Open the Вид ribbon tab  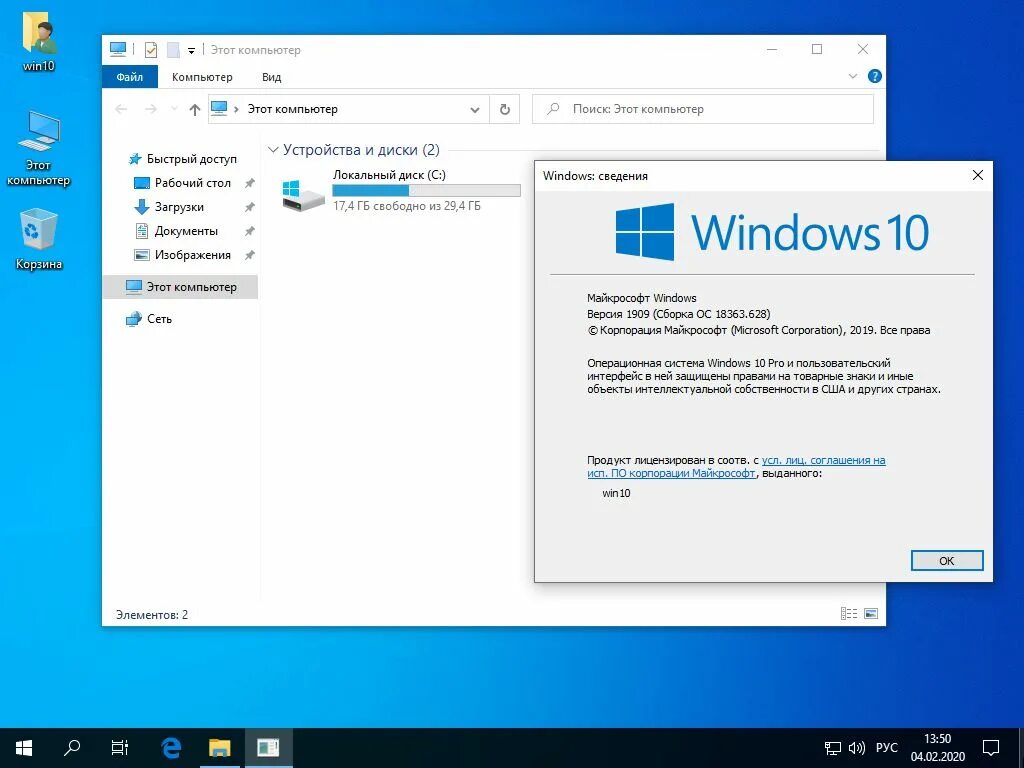pos(272,77)
